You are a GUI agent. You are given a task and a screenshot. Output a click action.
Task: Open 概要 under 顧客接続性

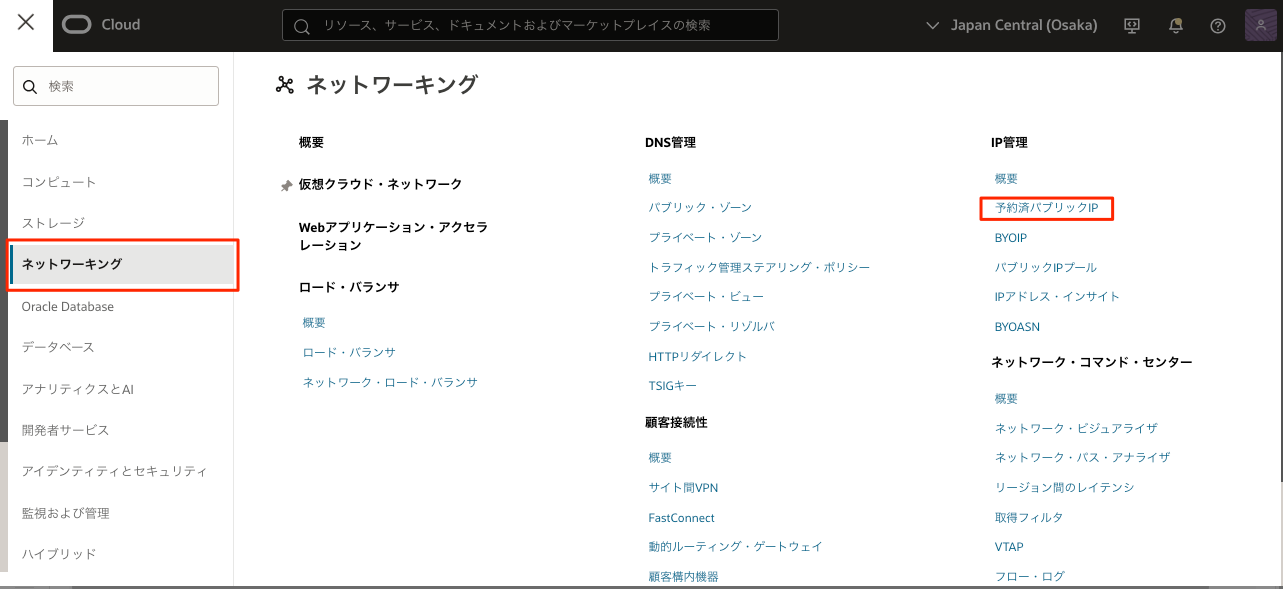click(660, 458)
